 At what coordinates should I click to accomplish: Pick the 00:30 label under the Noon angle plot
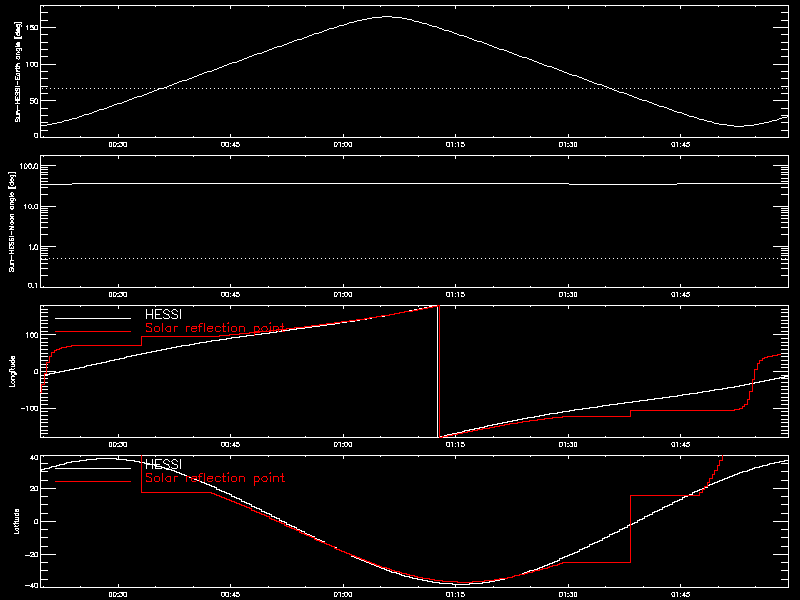(x=118, y=295)
